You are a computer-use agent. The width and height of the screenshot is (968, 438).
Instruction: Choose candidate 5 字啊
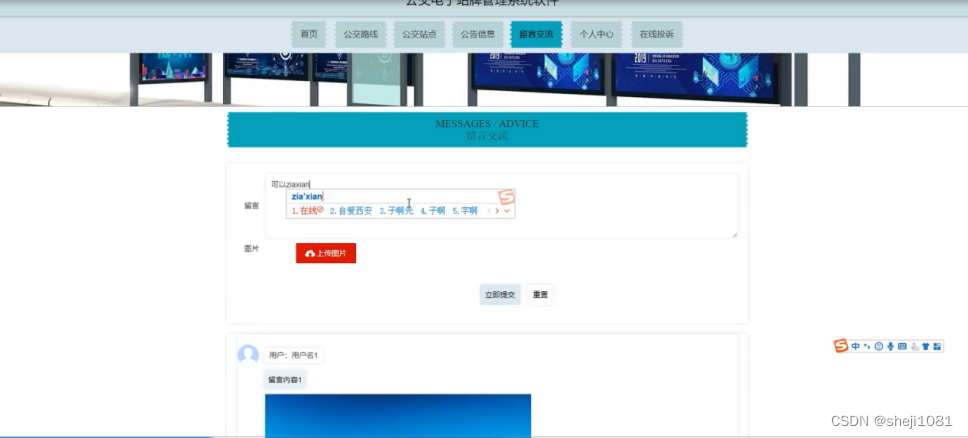465,211
